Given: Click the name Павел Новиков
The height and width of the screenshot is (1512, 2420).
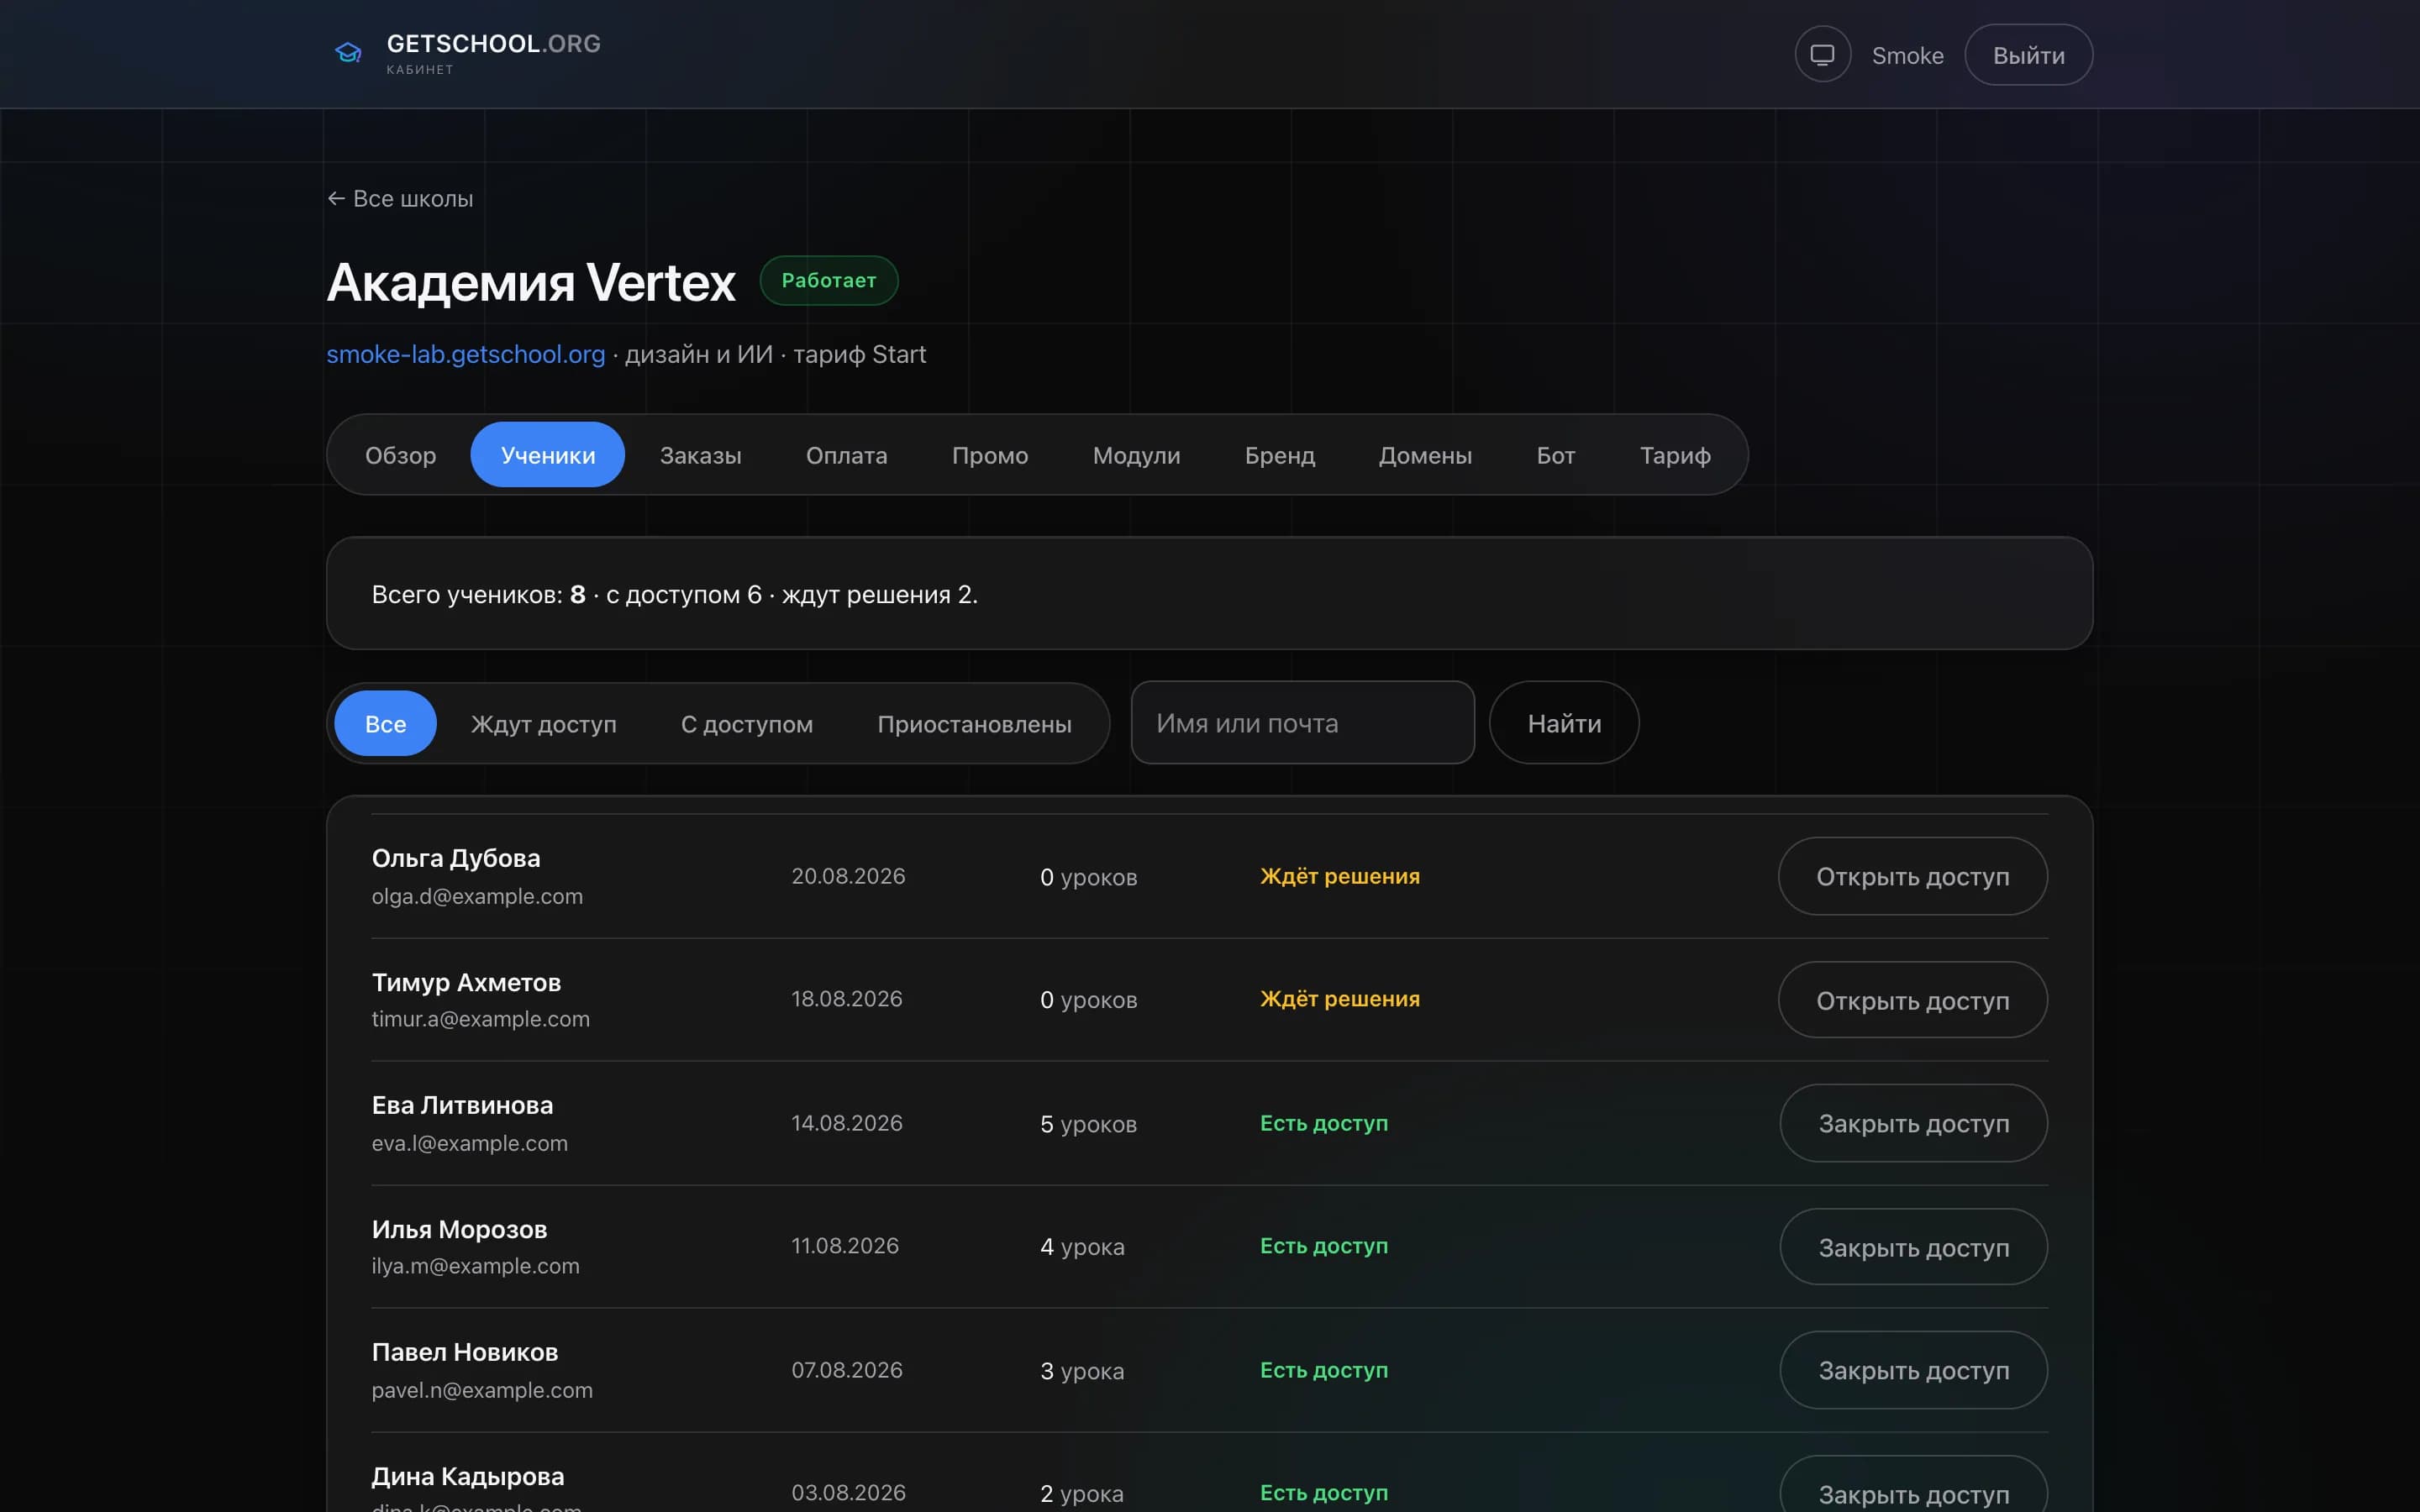Looking at the screenshot, I should tap(465, 1352).
